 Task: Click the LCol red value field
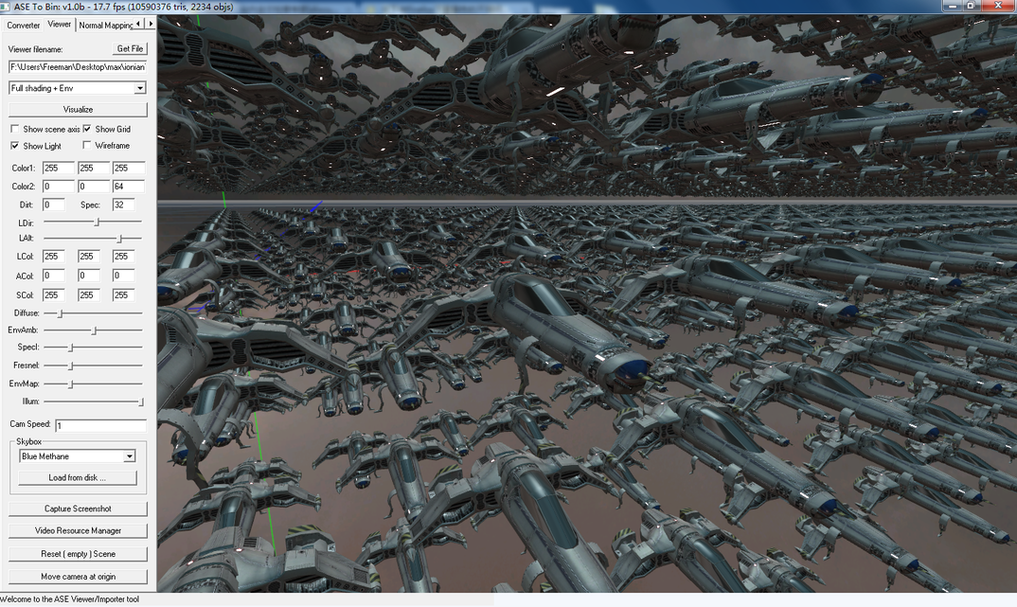click(x=53, y=257)
